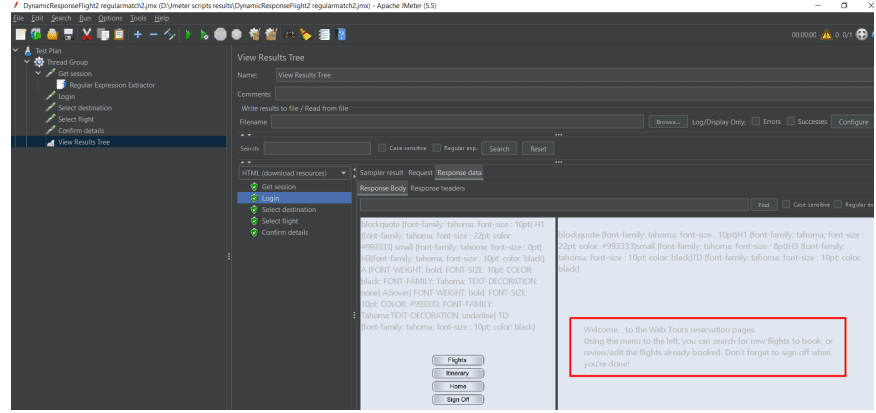
Task: Click the Reset search broom icon
Action: coord(306,35)
